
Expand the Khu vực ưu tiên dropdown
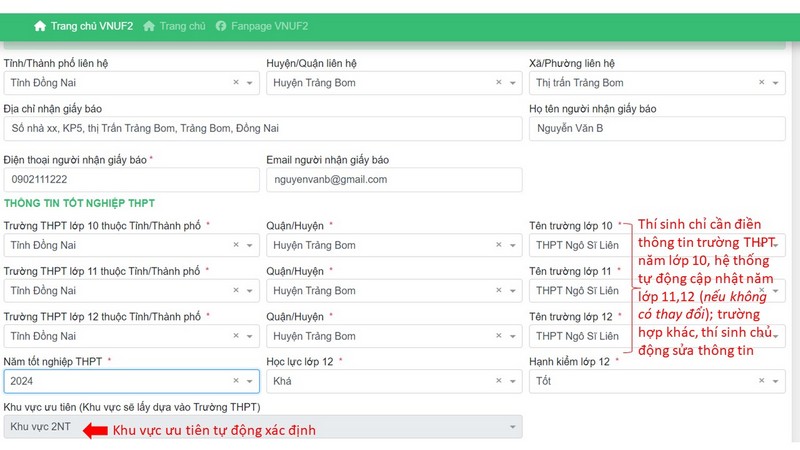(x=513, y=427)
